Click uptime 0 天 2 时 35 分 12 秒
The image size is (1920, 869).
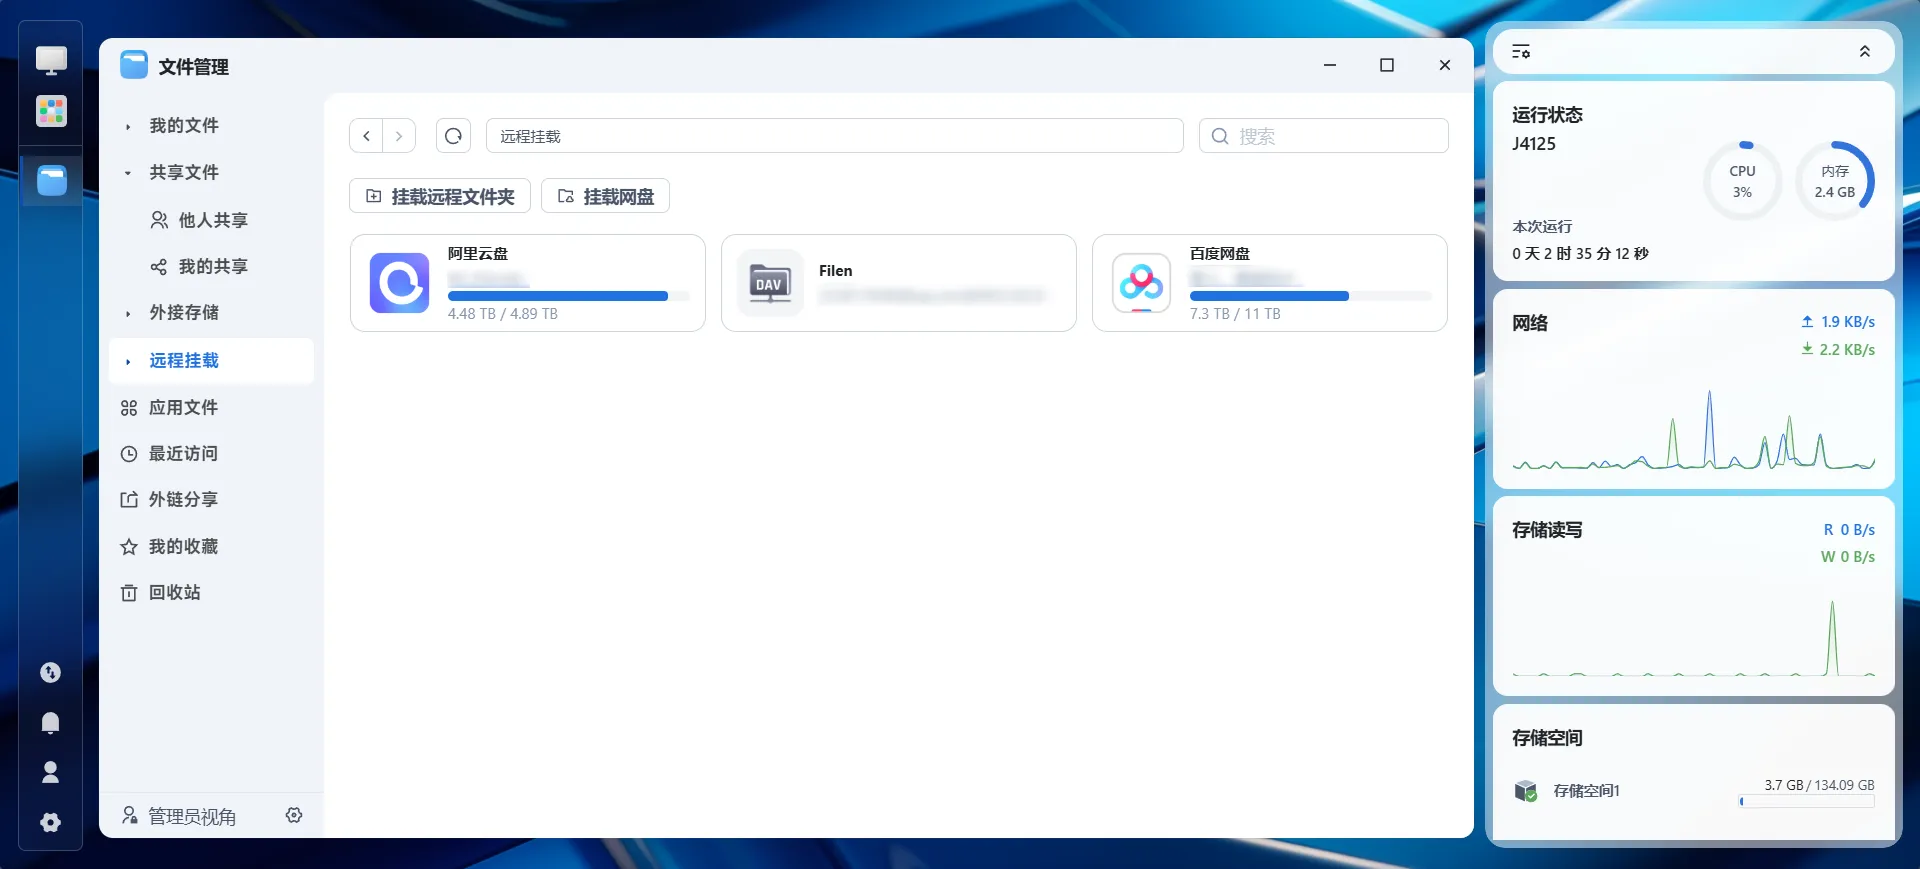click(x=1580, y=254)
